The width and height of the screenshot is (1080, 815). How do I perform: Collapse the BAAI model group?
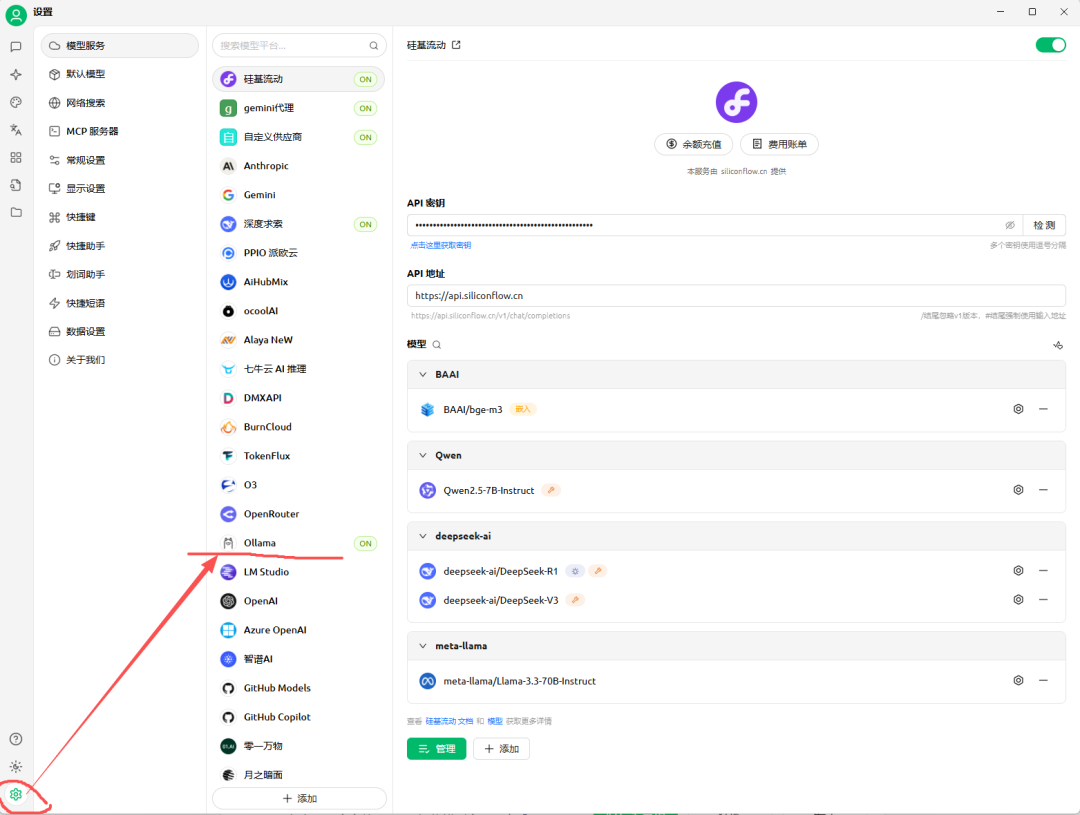pos(423,374)
